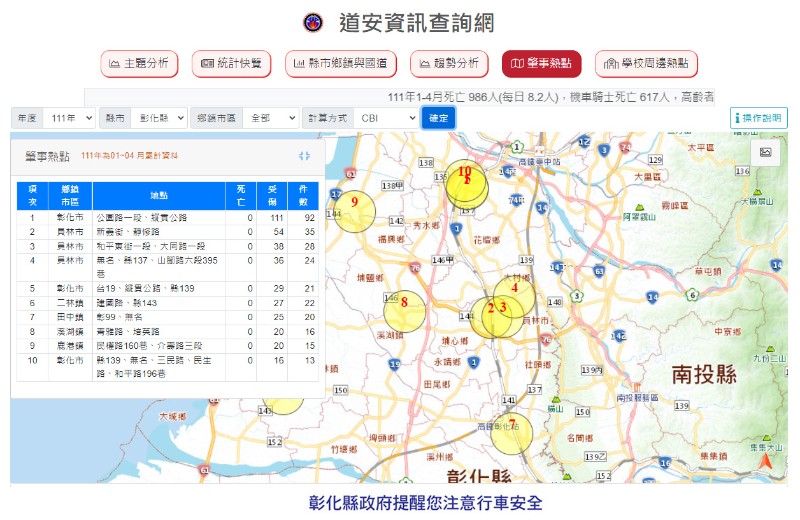The width and height of the screenshot is (800, 520).
Task: Click the site logo emblem beside the title
Action: click(x=313, y=23)
